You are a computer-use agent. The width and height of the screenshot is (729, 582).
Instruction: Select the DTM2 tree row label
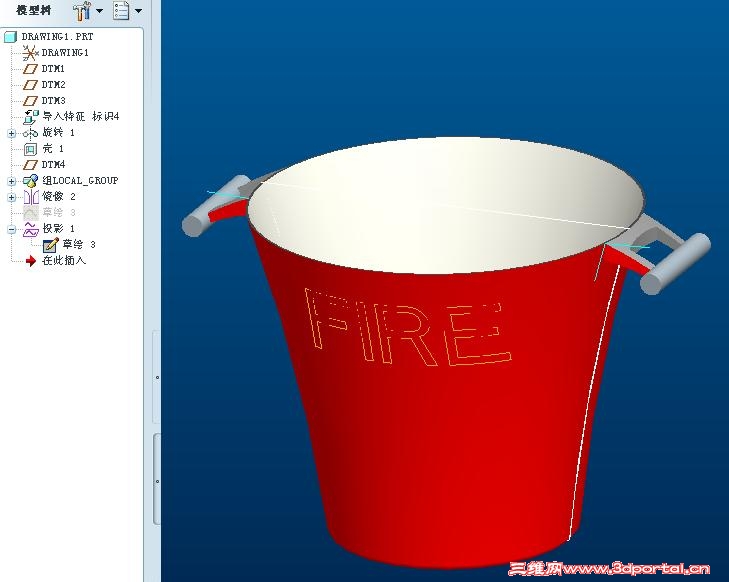pyautogui.click(x=53, y=85)
